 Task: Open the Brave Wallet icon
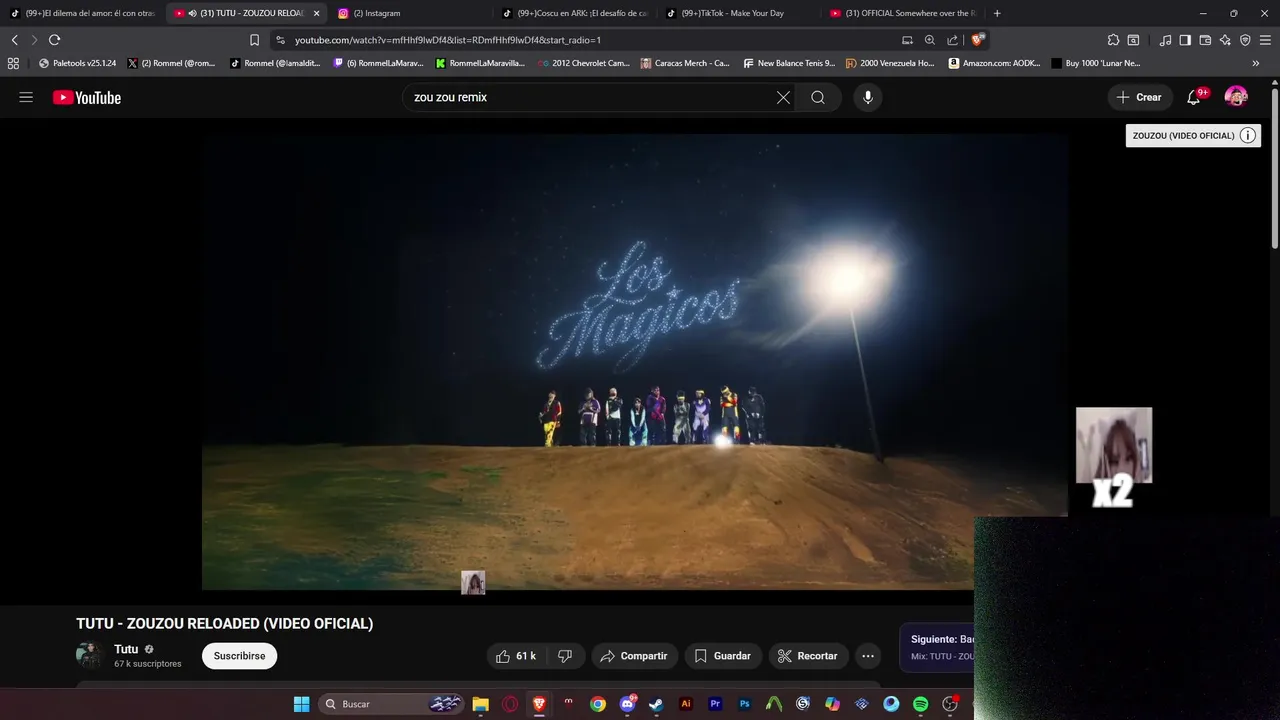[x=1205, y=40]
